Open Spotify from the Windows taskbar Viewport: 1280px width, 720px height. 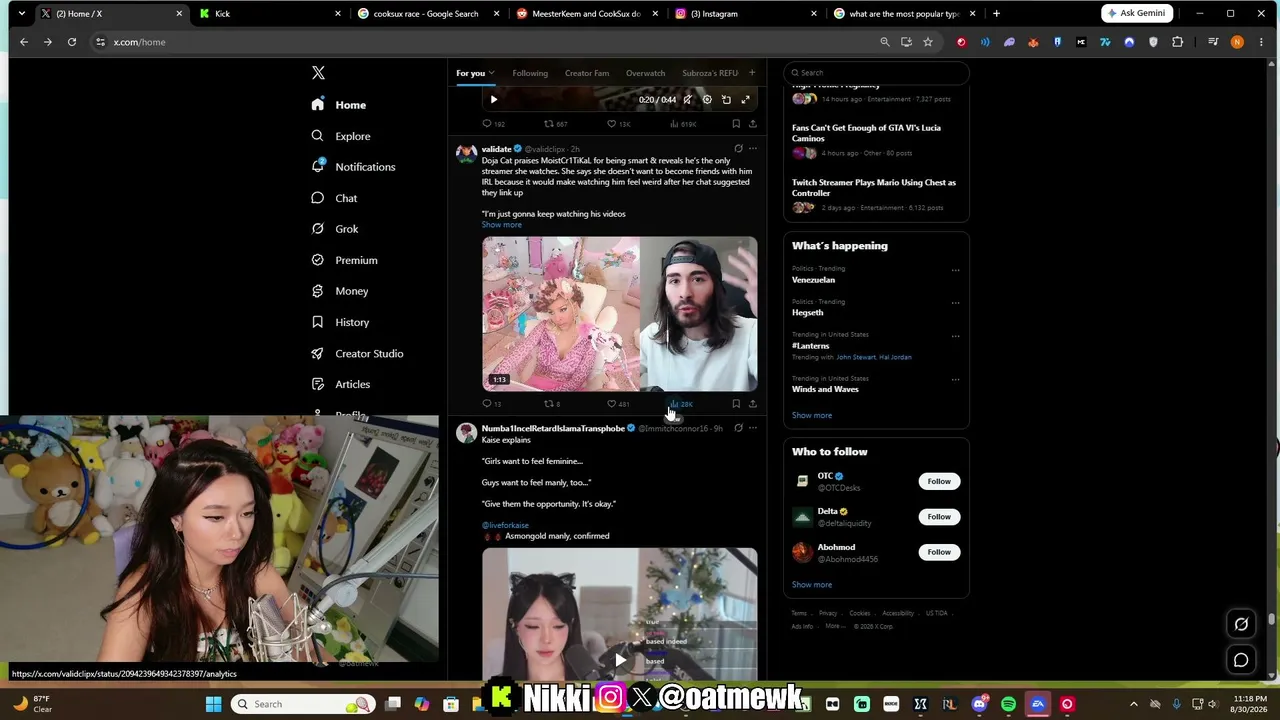coord(1008,704)
